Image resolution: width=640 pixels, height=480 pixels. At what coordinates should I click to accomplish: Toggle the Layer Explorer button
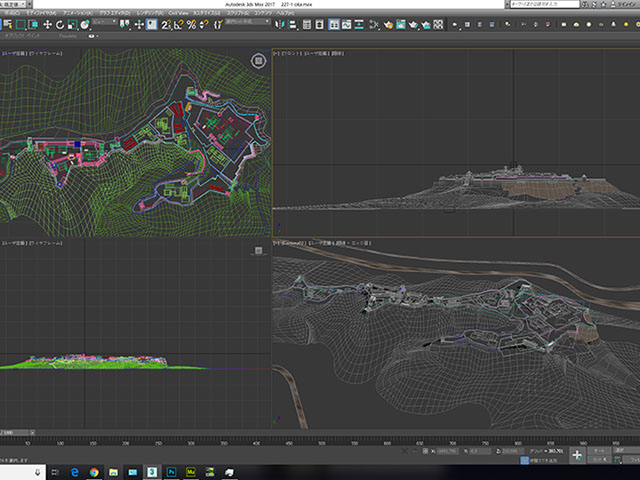point(320,25)
